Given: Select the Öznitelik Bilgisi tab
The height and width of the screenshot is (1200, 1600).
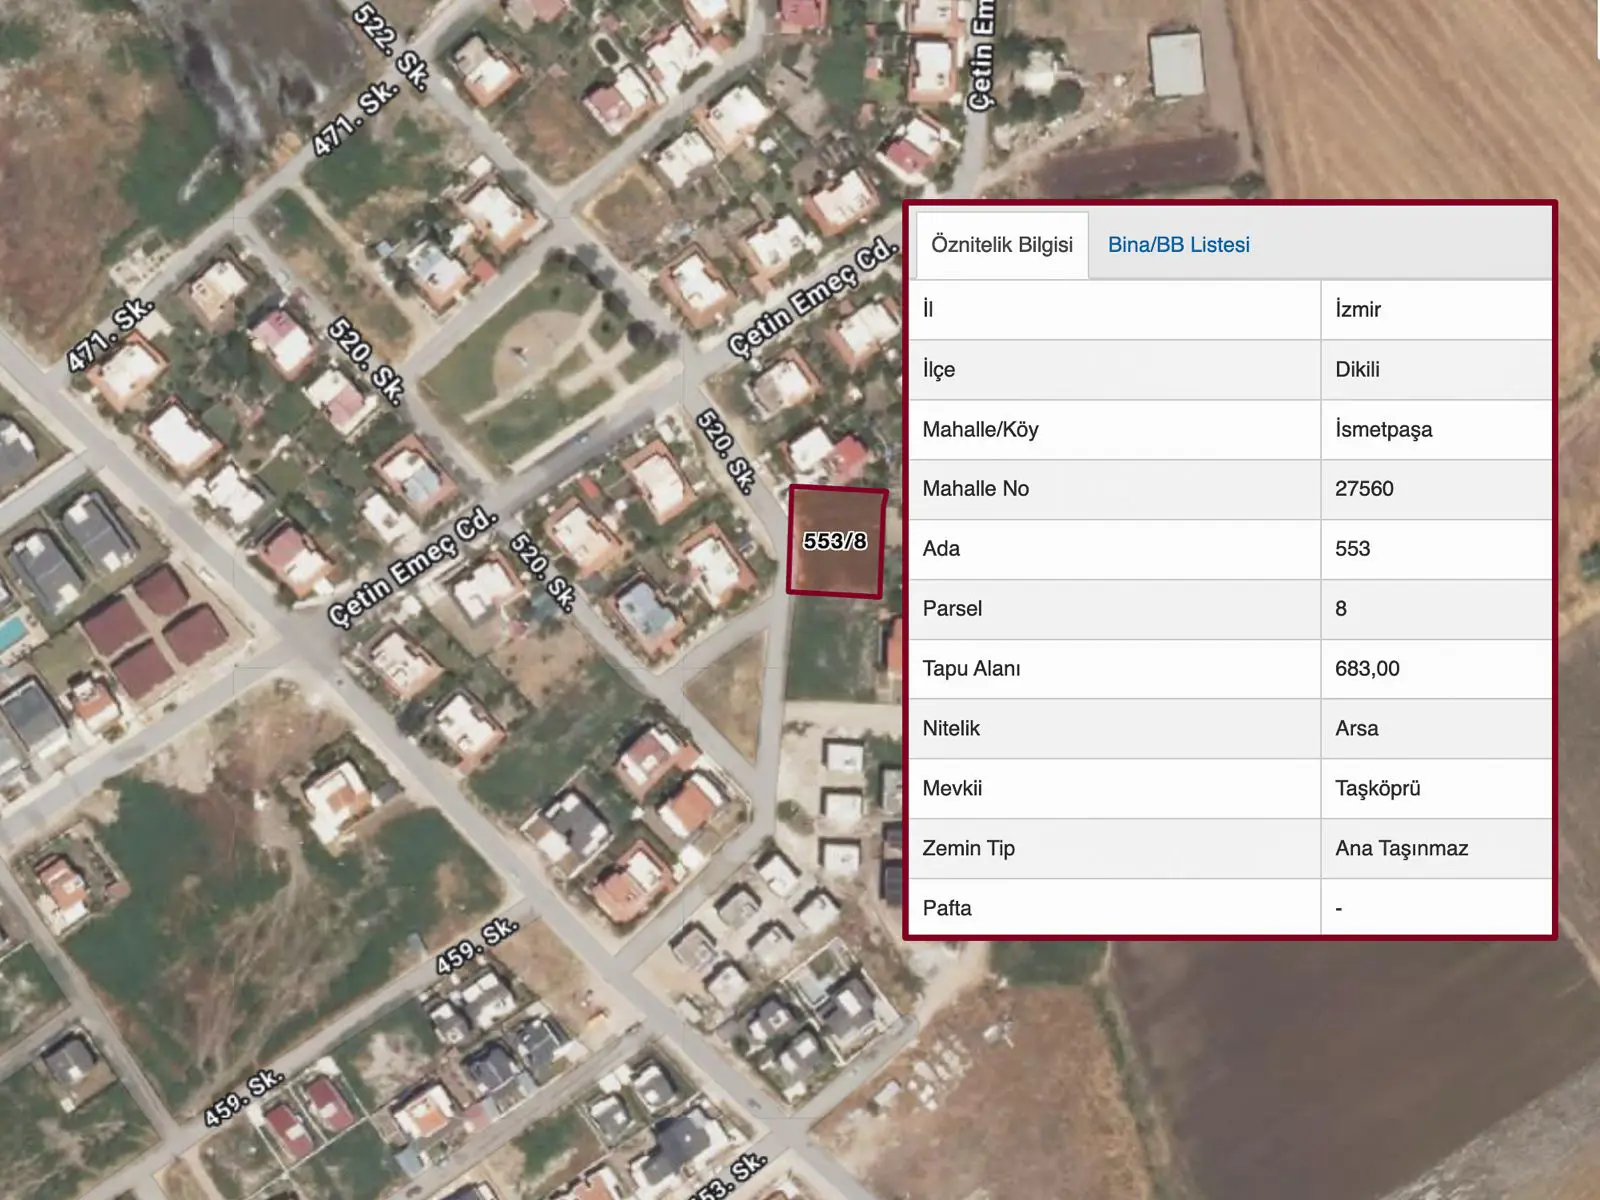Looking at the screenshot, I should coord(1002,245).
